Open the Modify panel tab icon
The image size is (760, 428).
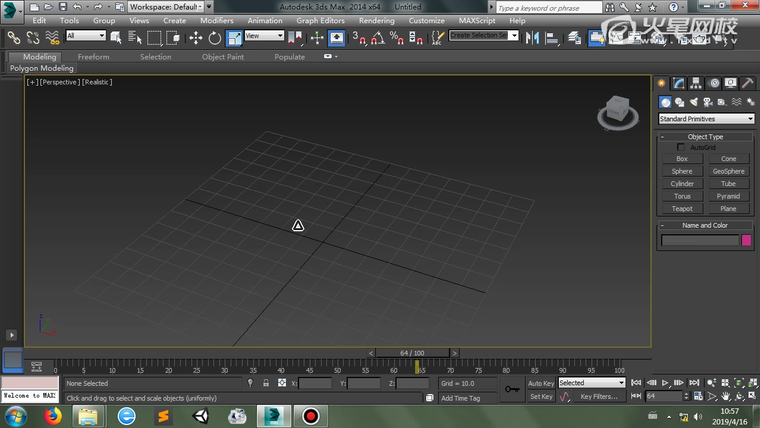pyautogui.click(x=677, y=83)
